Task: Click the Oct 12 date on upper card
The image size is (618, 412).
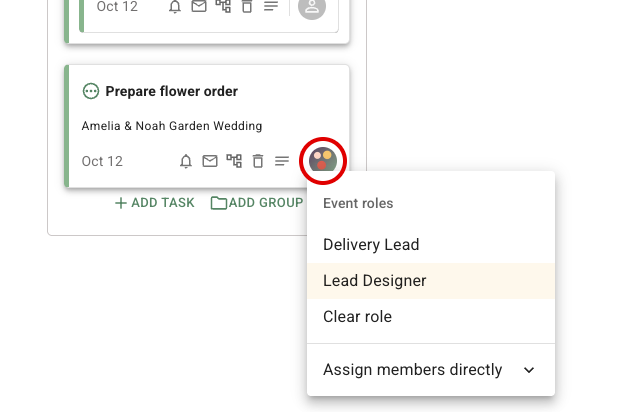Action: click(117, 7)
